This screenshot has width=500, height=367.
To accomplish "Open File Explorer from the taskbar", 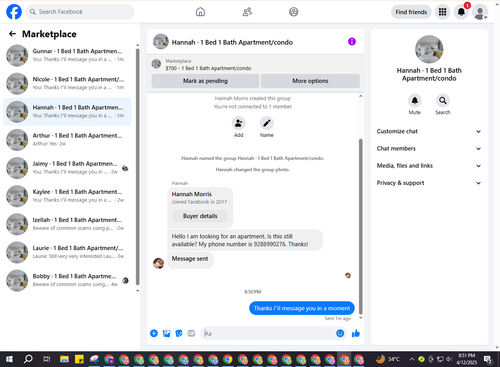I will (64, 359).
